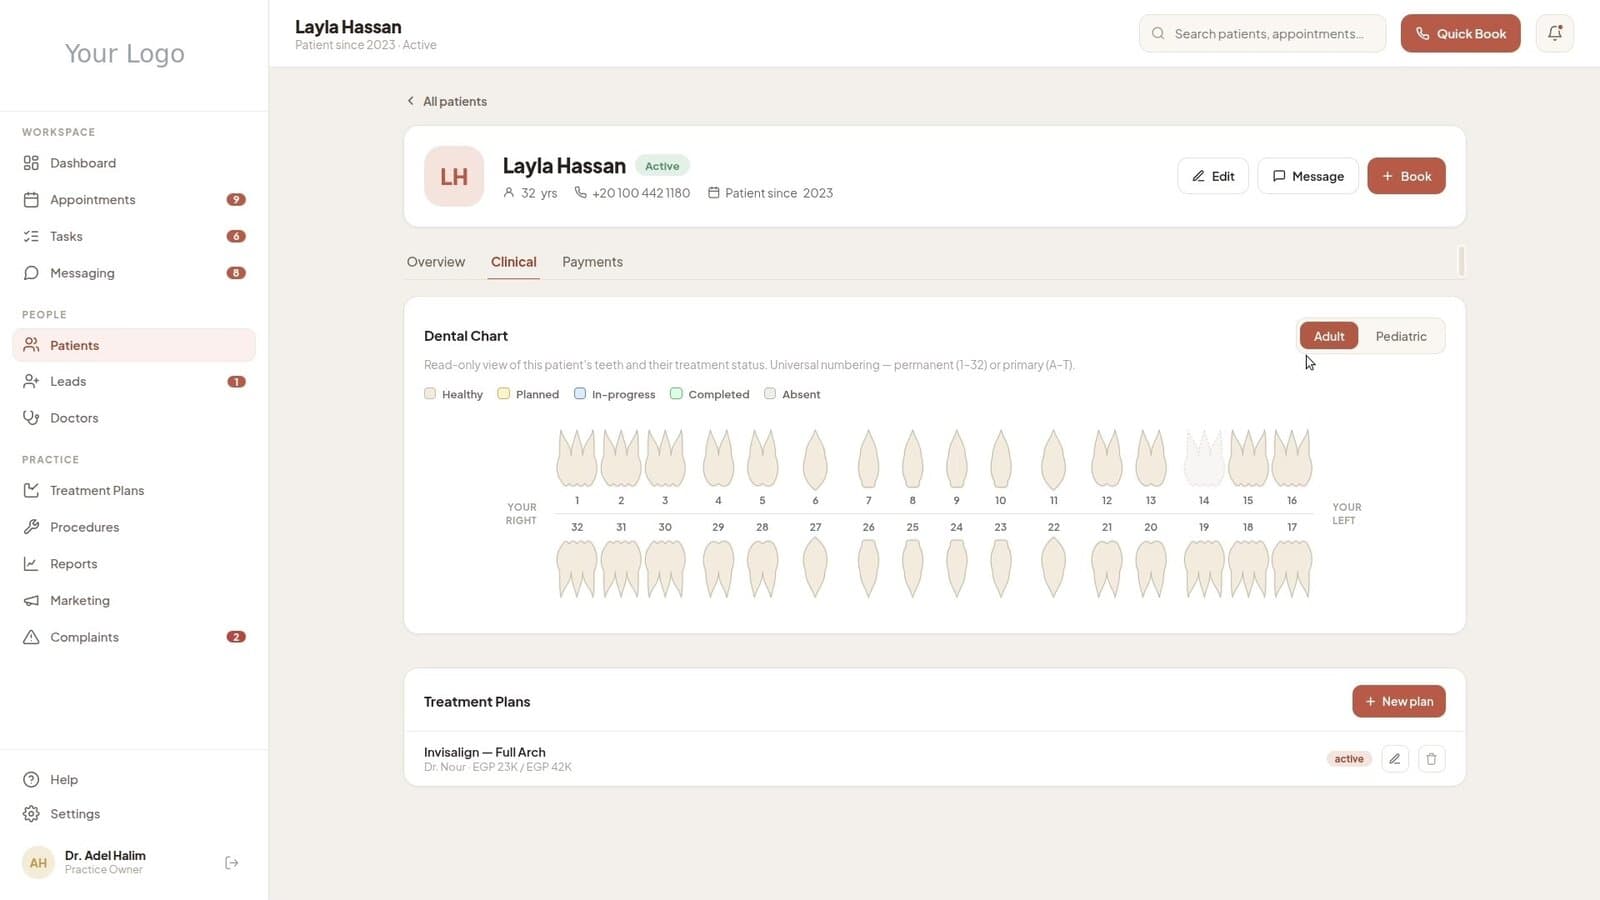
Task: Open the Overview tab
Action: [x=436, y=262]
